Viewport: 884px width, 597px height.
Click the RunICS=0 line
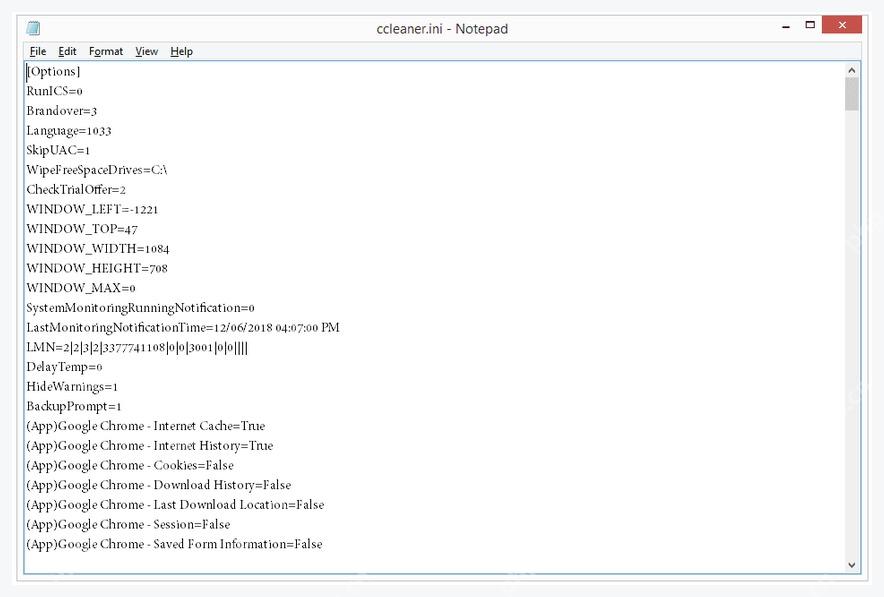(55, 91)
